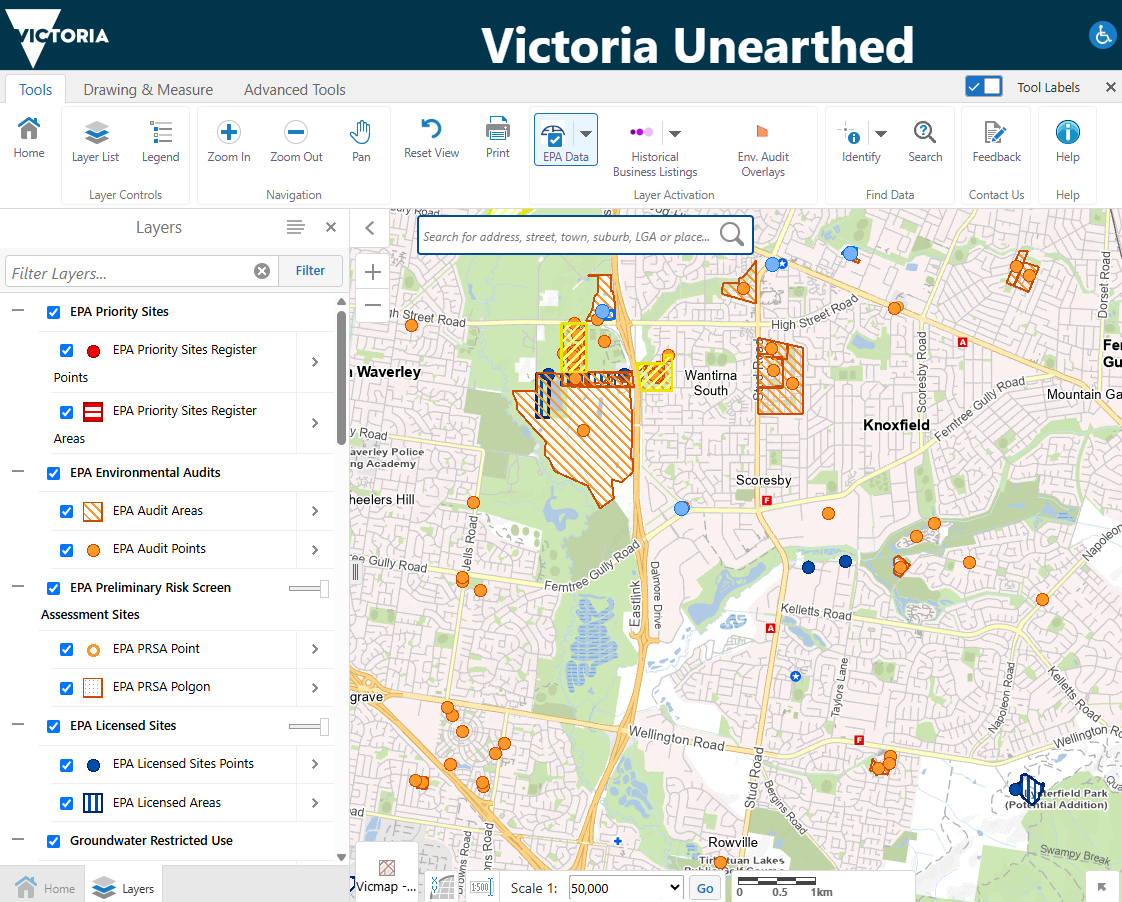Uncheck Groundwater Restricted Use checkbox
The height and width of the screenshot is (902, 1122).
54,841
